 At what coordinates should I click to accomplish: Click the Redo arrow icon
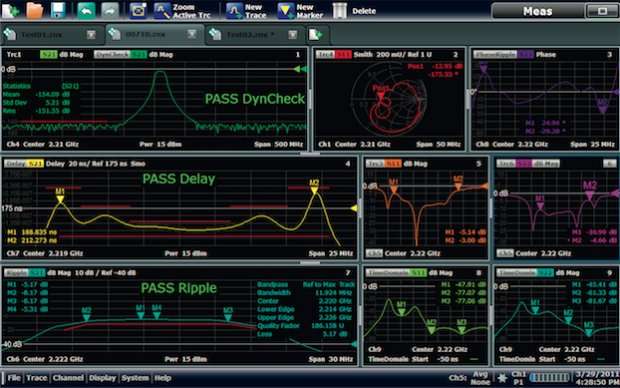pos(110,10)
